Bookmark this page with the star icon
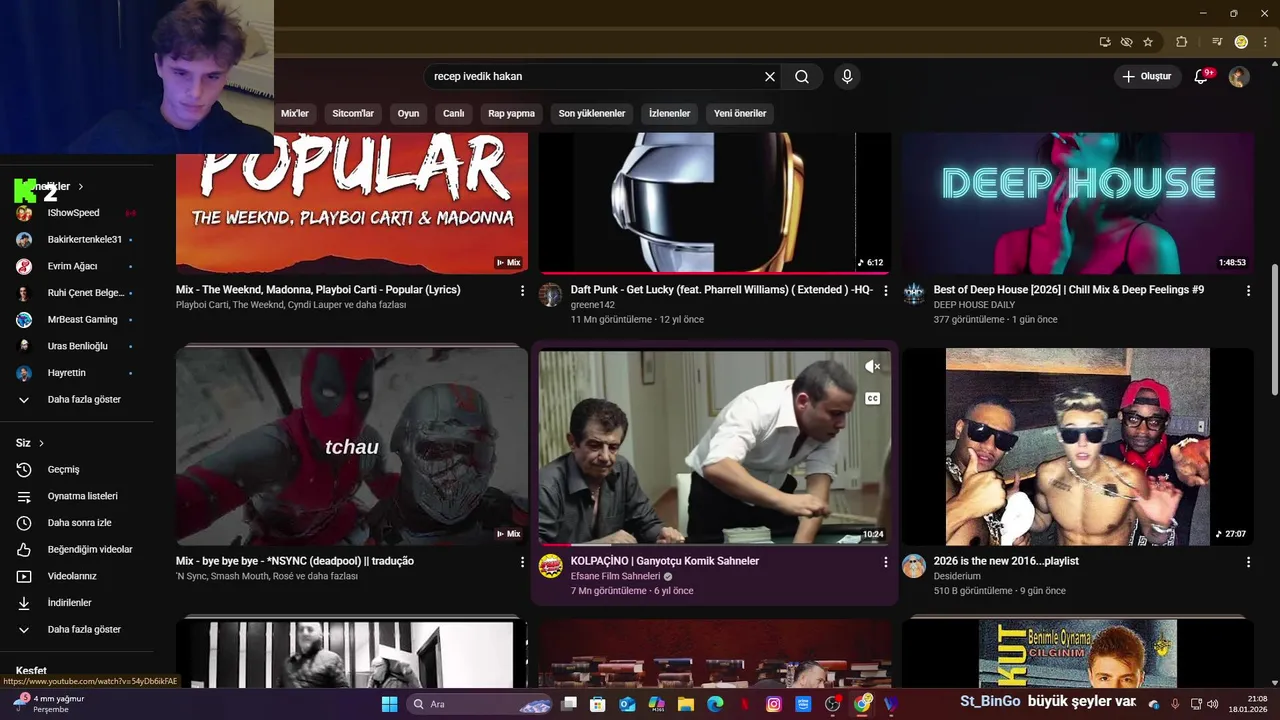Viewport: 1280px width, 720px height. click(1148, 42)
